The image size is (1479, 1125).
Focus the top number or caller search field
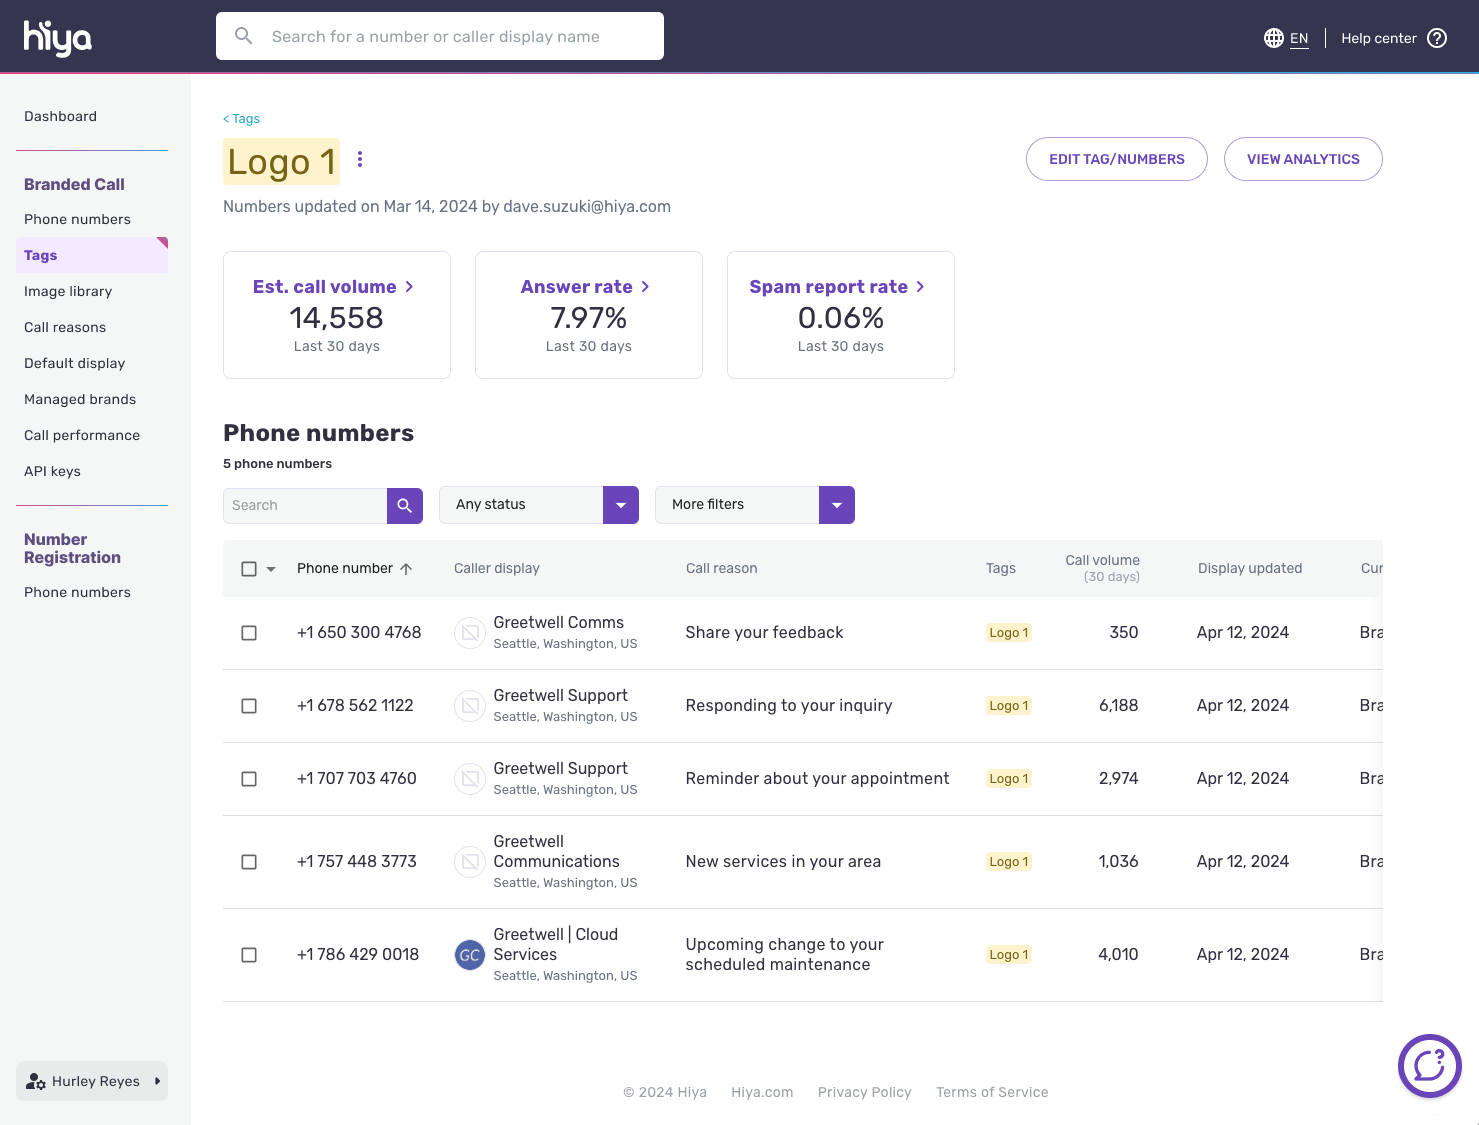440,37
